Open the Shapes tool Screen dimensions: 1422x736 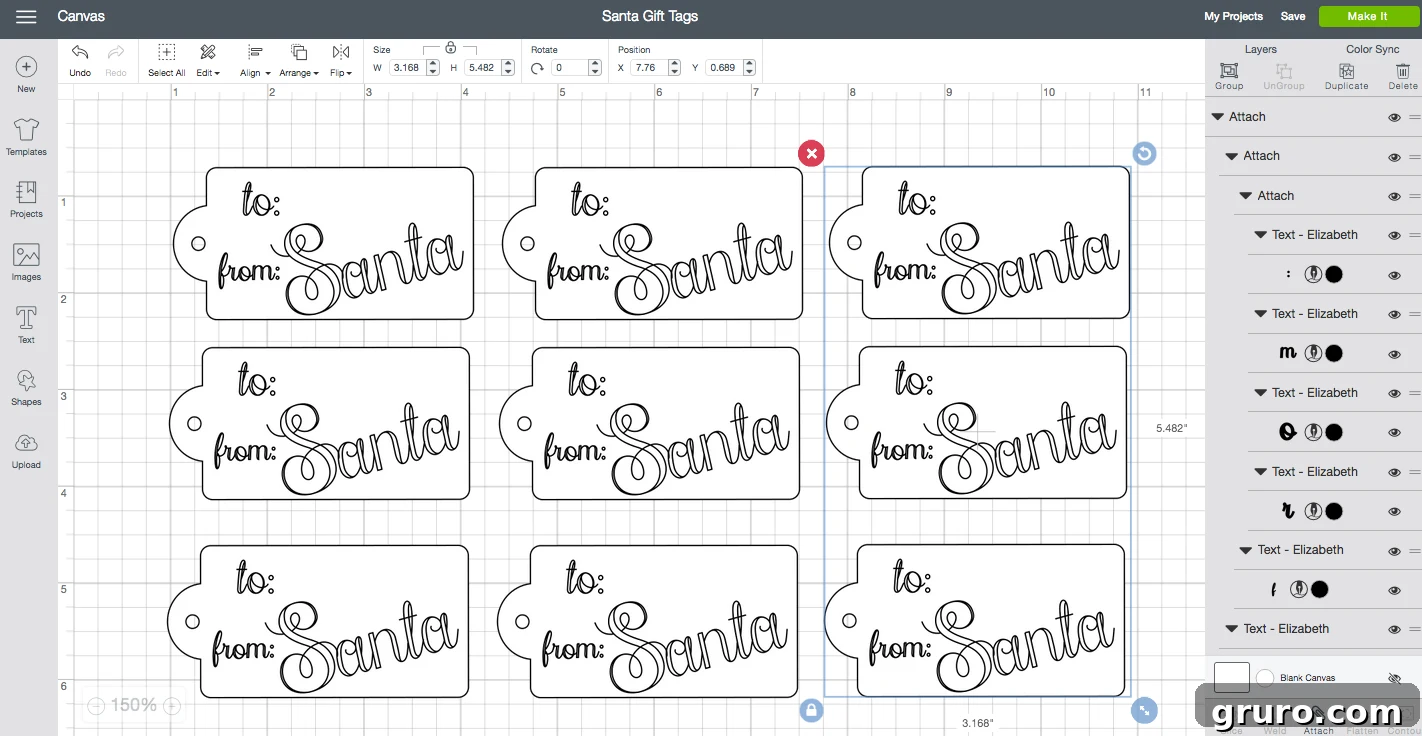click(x=26, y=380)
